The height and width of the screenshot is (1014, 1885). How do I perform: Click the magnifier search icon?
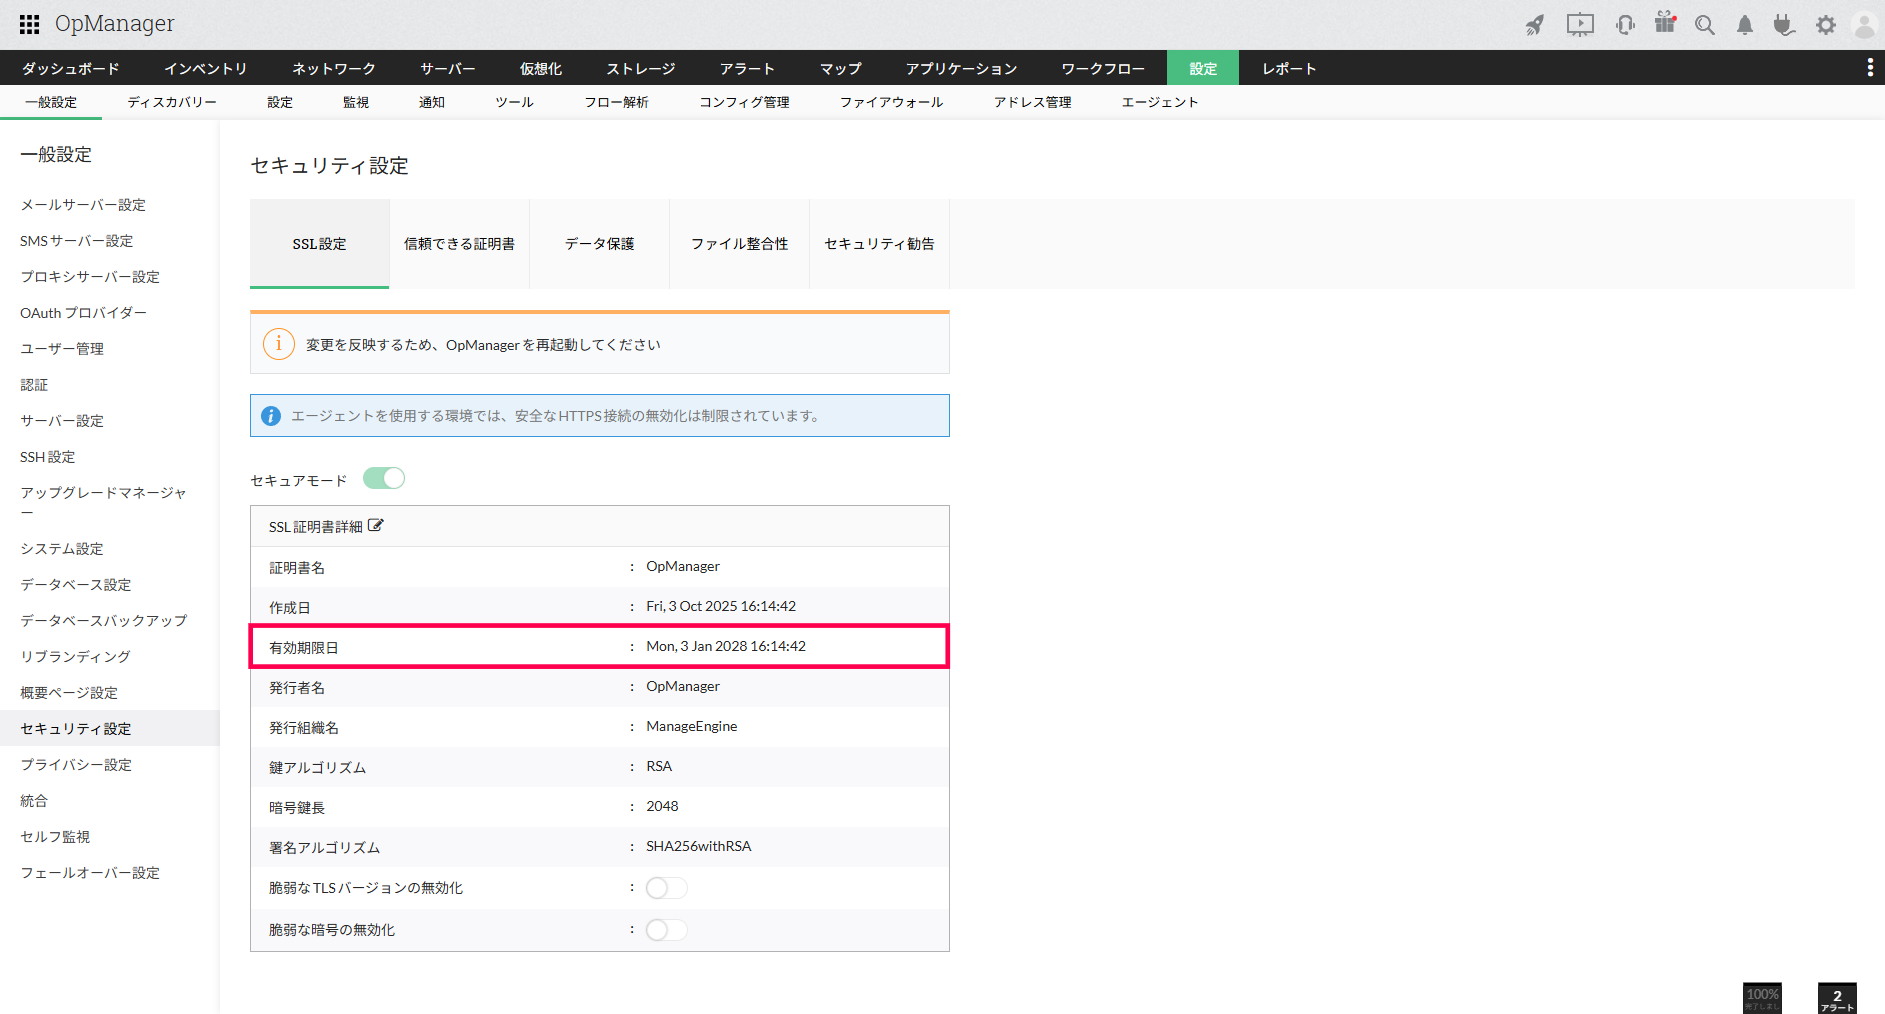tap(1705, 25)
